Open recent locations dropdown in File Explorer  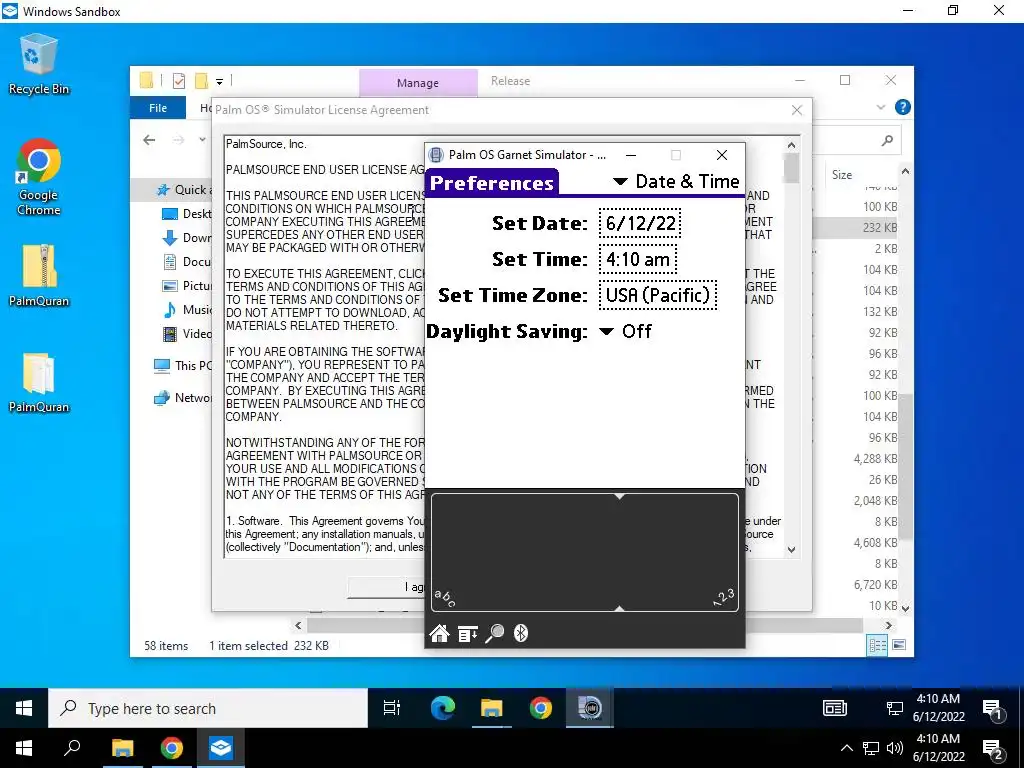202,140
